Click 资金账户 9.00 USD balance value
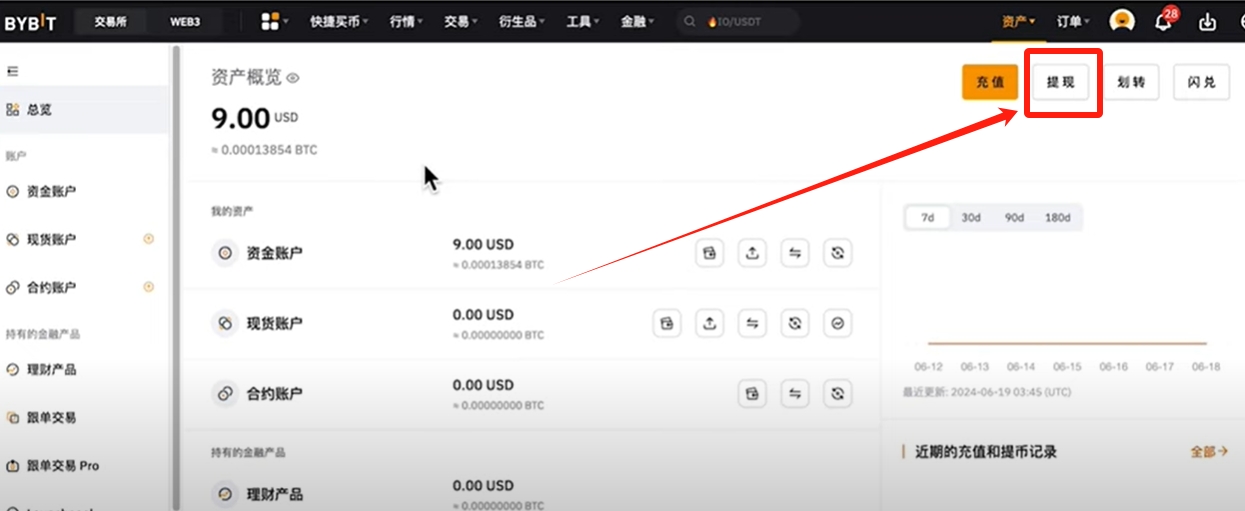The height and width of the screenshot is (511, 1245). (483, 244)
